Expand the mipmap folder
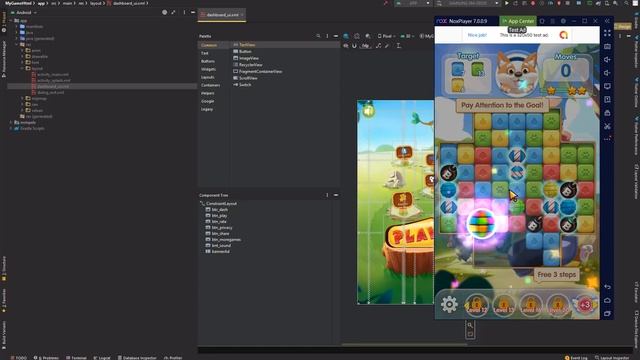 click(22, 98)
